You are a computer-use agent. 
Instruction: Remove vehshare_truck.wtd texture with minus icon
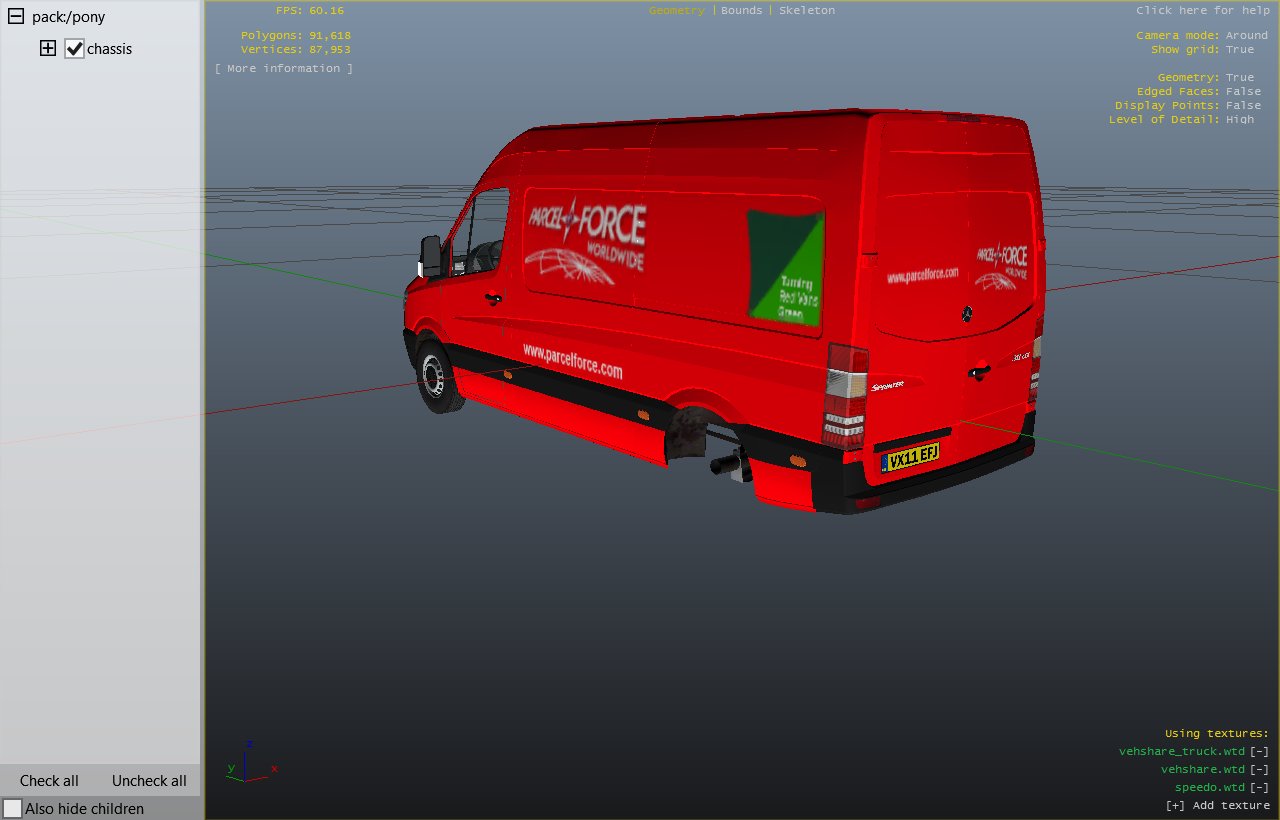pyautogui.click(x=1259, y=751)
